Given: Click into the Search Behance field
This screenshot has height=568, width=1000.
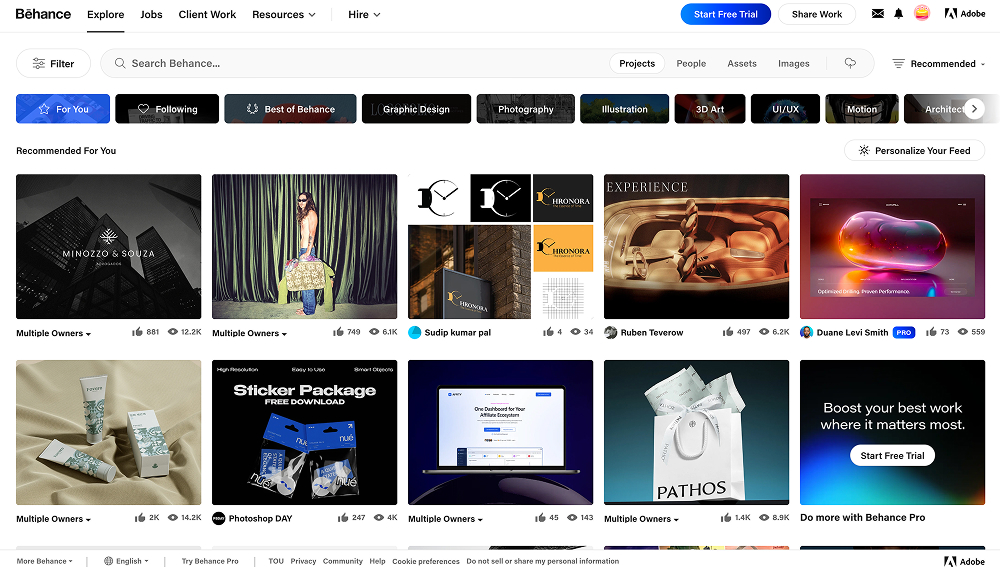Looking at the screenshot, I should pos(357,63).
